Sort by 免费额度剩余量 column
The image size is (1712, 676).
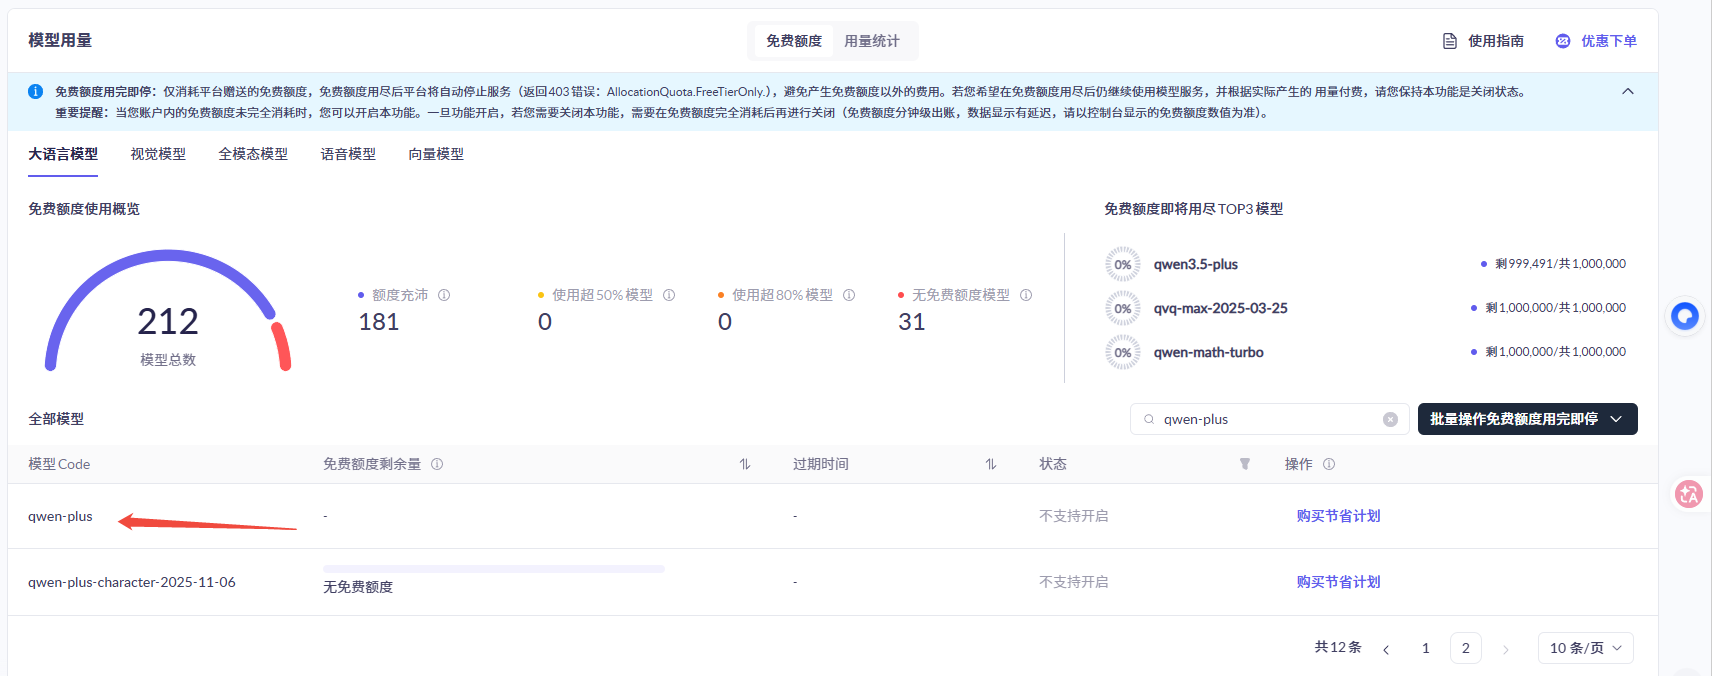[x=745, y=464]
